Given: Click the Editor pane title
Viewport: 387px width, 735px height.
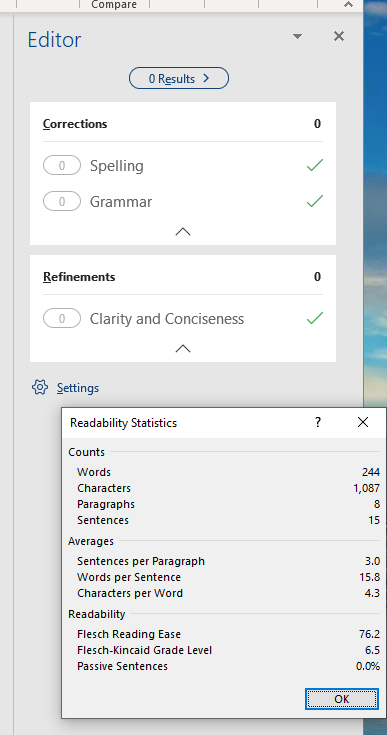Looking at the screenshot, I should coord(54,39).
